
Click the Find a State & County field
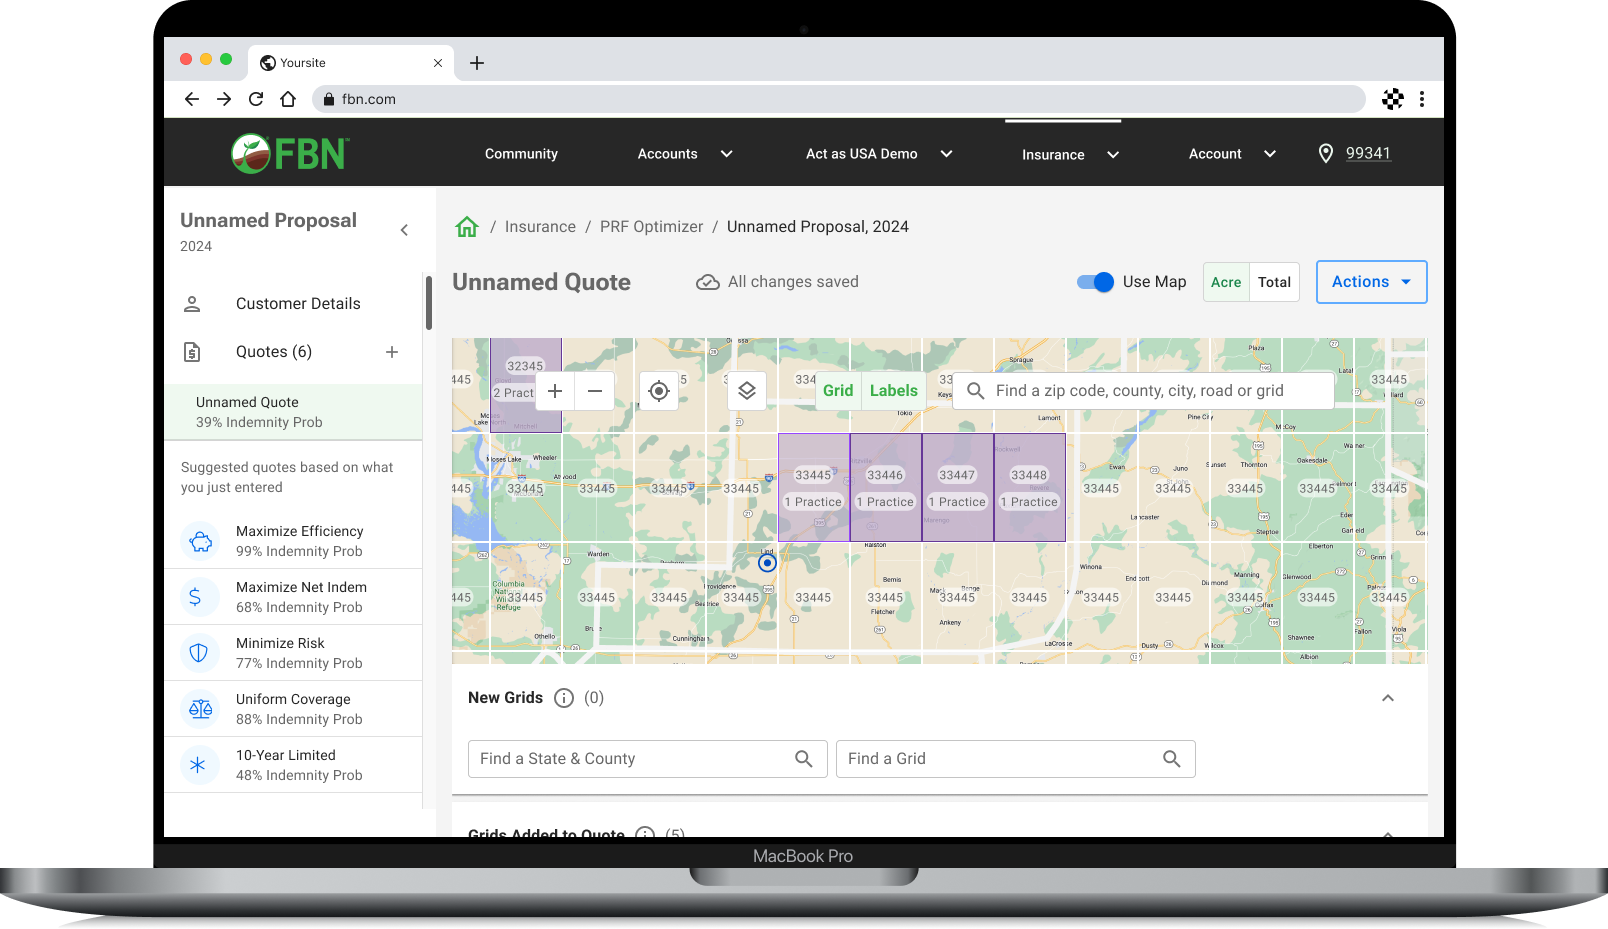[647, 759]
